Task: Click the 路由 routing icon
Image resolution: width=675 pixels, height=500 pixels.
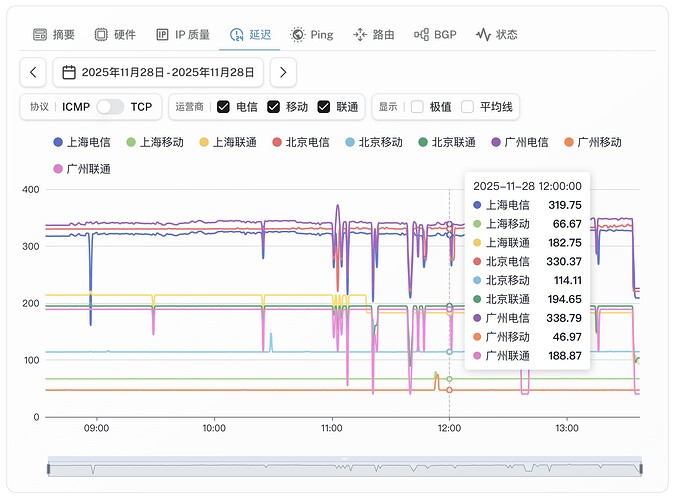Action: point(359,34)
